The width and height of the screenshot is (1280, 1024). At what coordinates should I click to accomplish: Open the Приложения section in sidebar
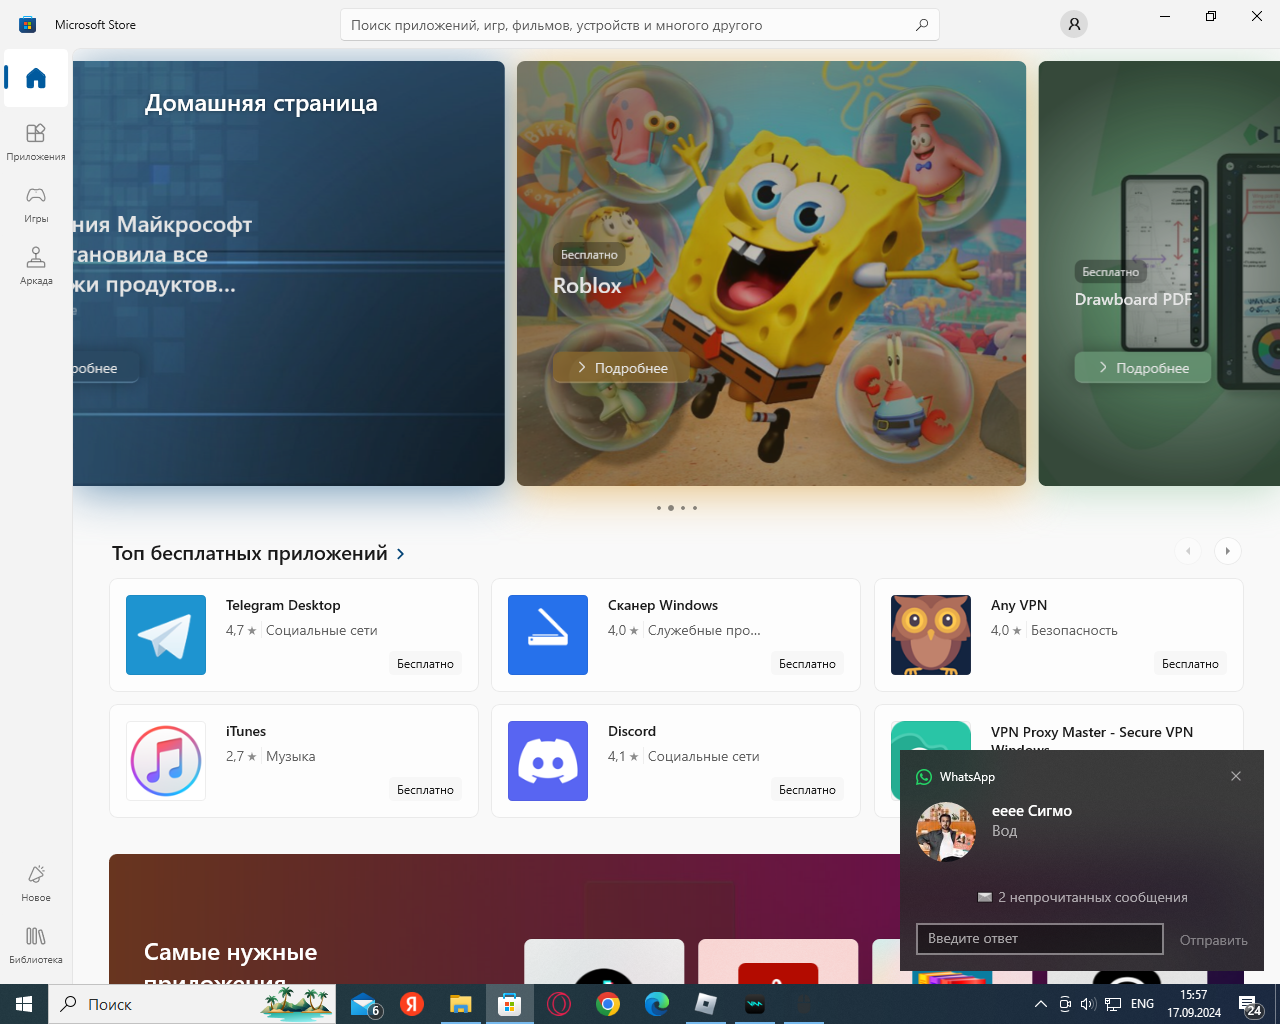[x=36, y=142]
